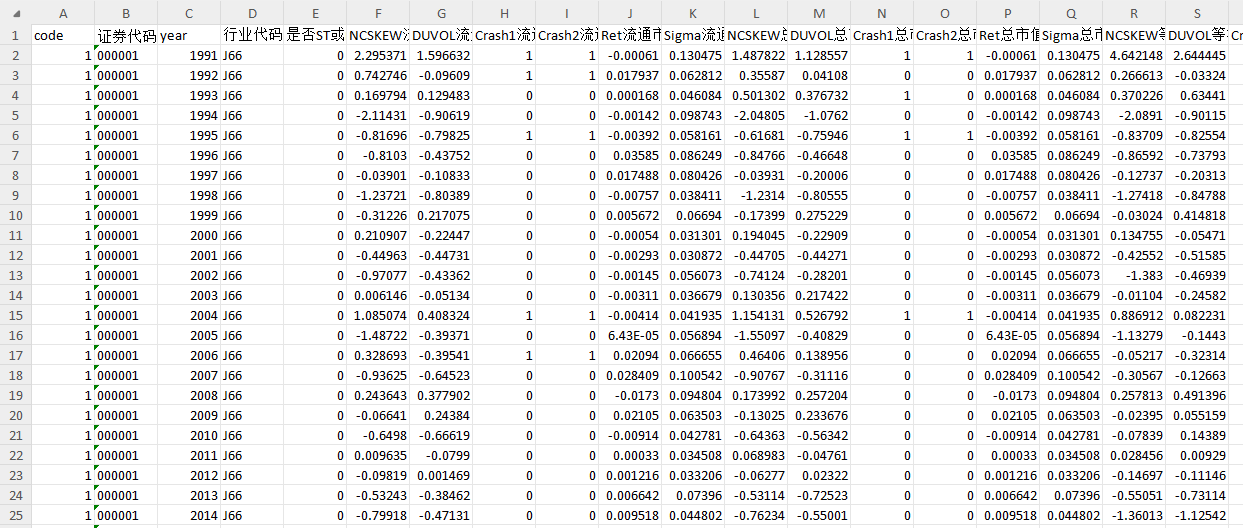This screenshot has width=1243, height=528.
Task: Click the 'Ret总市值' header cell in column P
Action: coord(1008,35)
